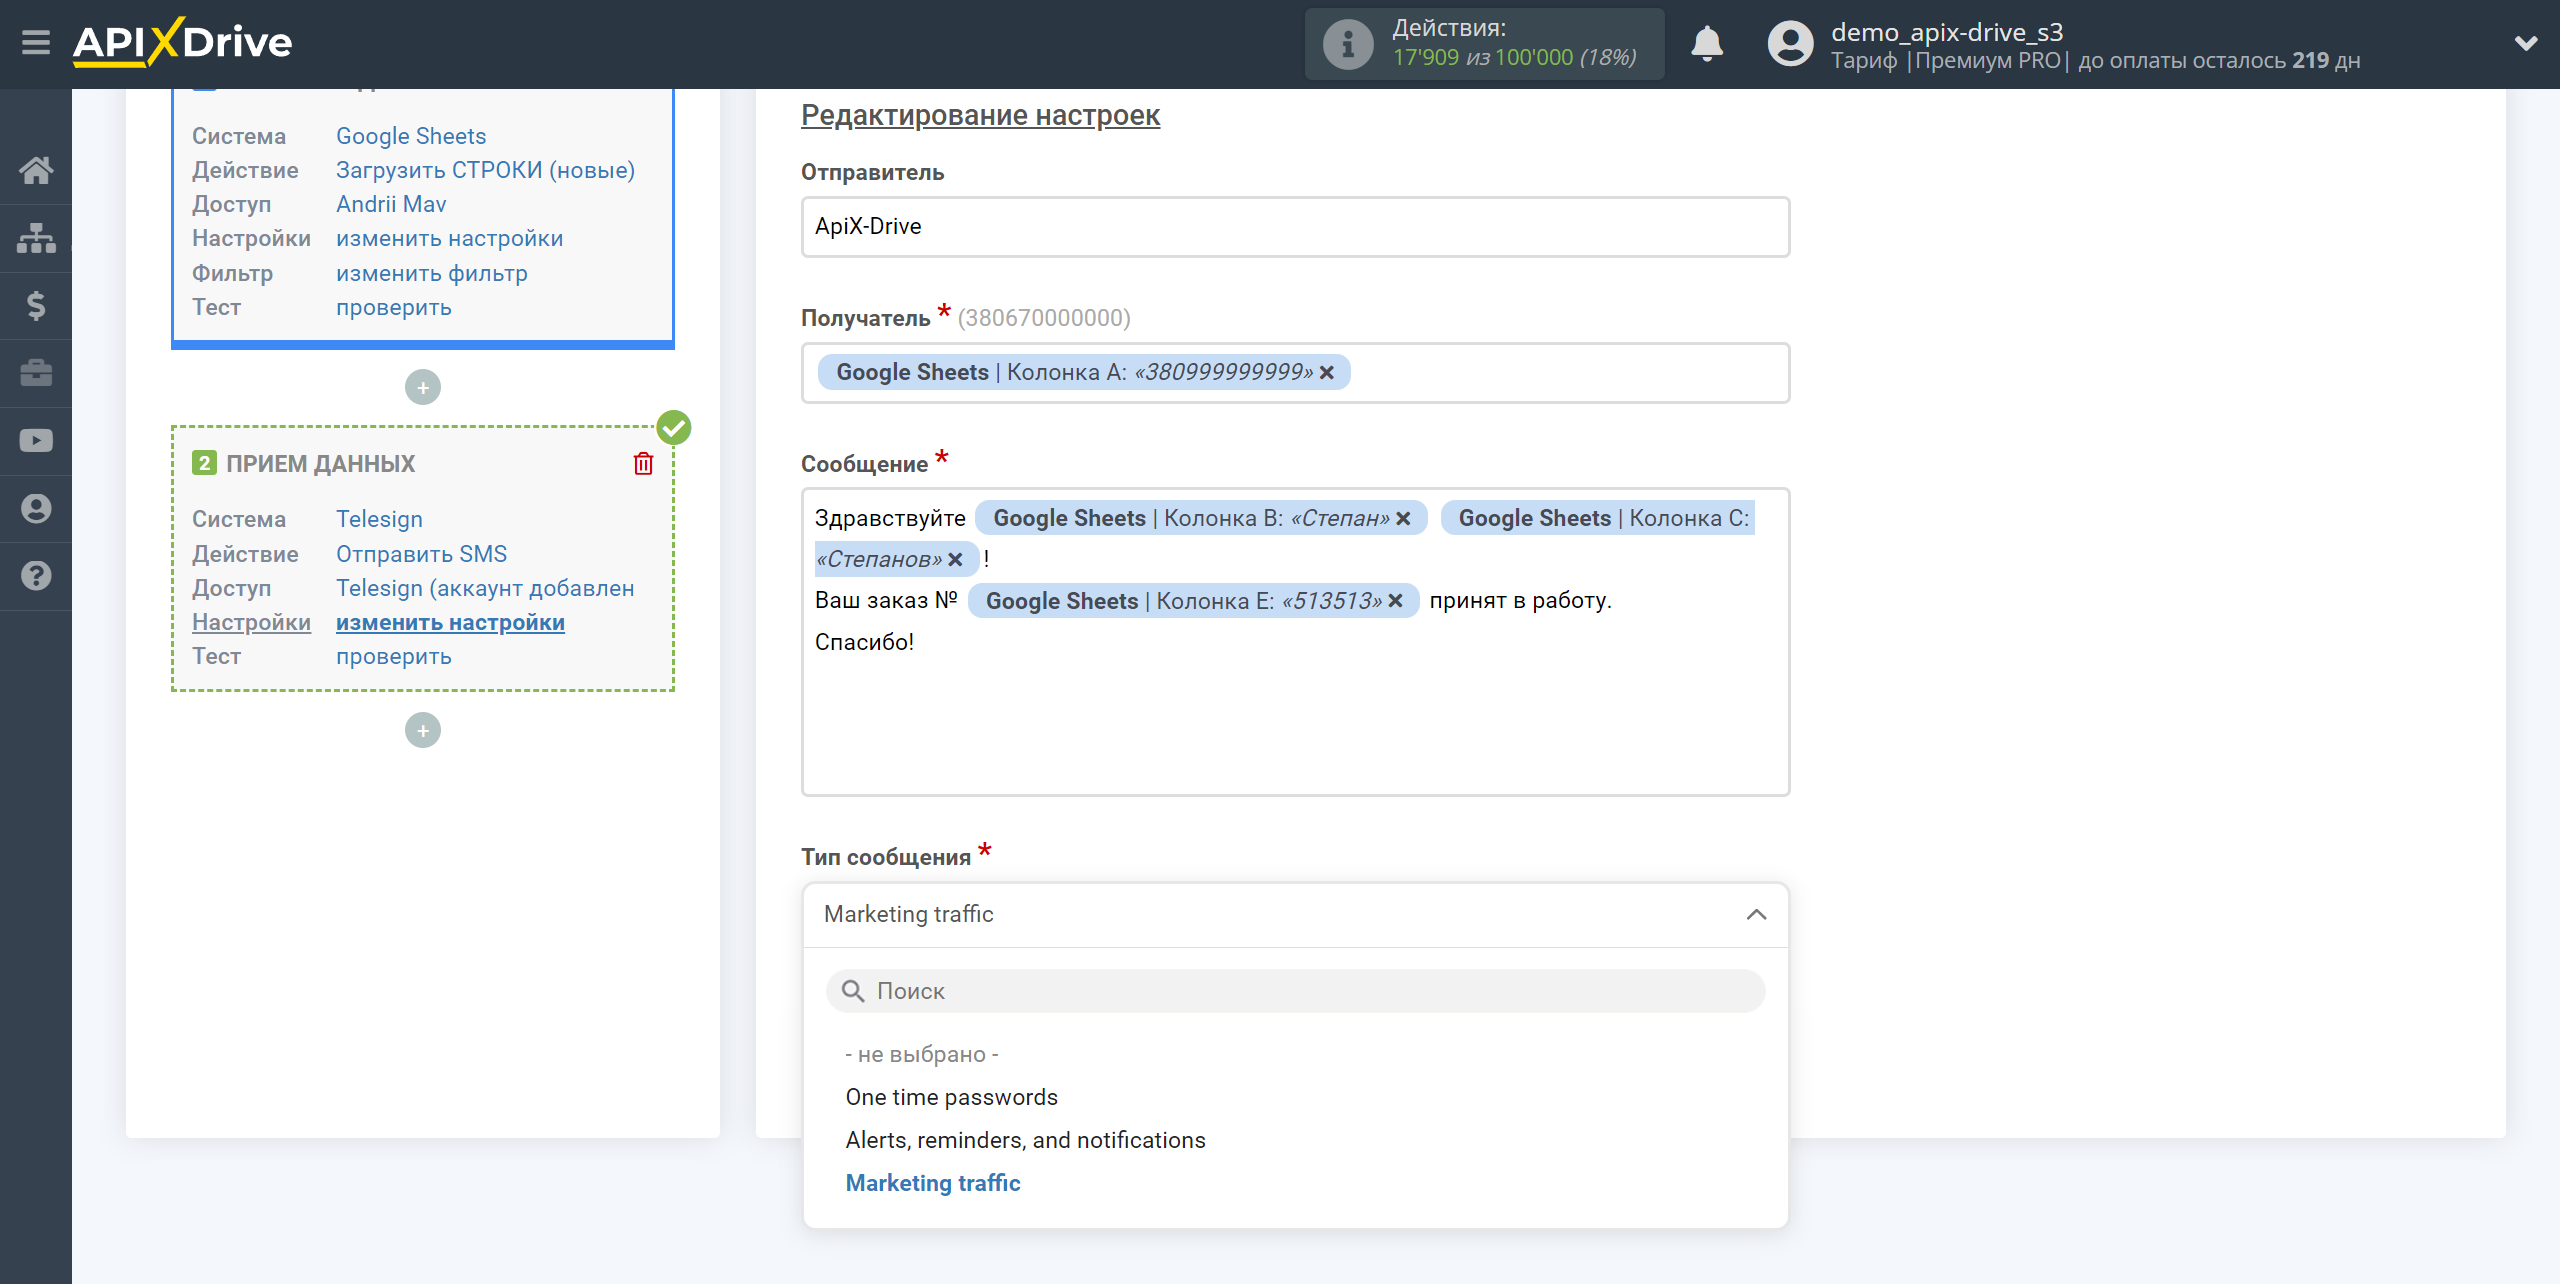2560x1284 pixels.
Task: Remove Колонка A tag from recipient
Action: click(1327, 372)
